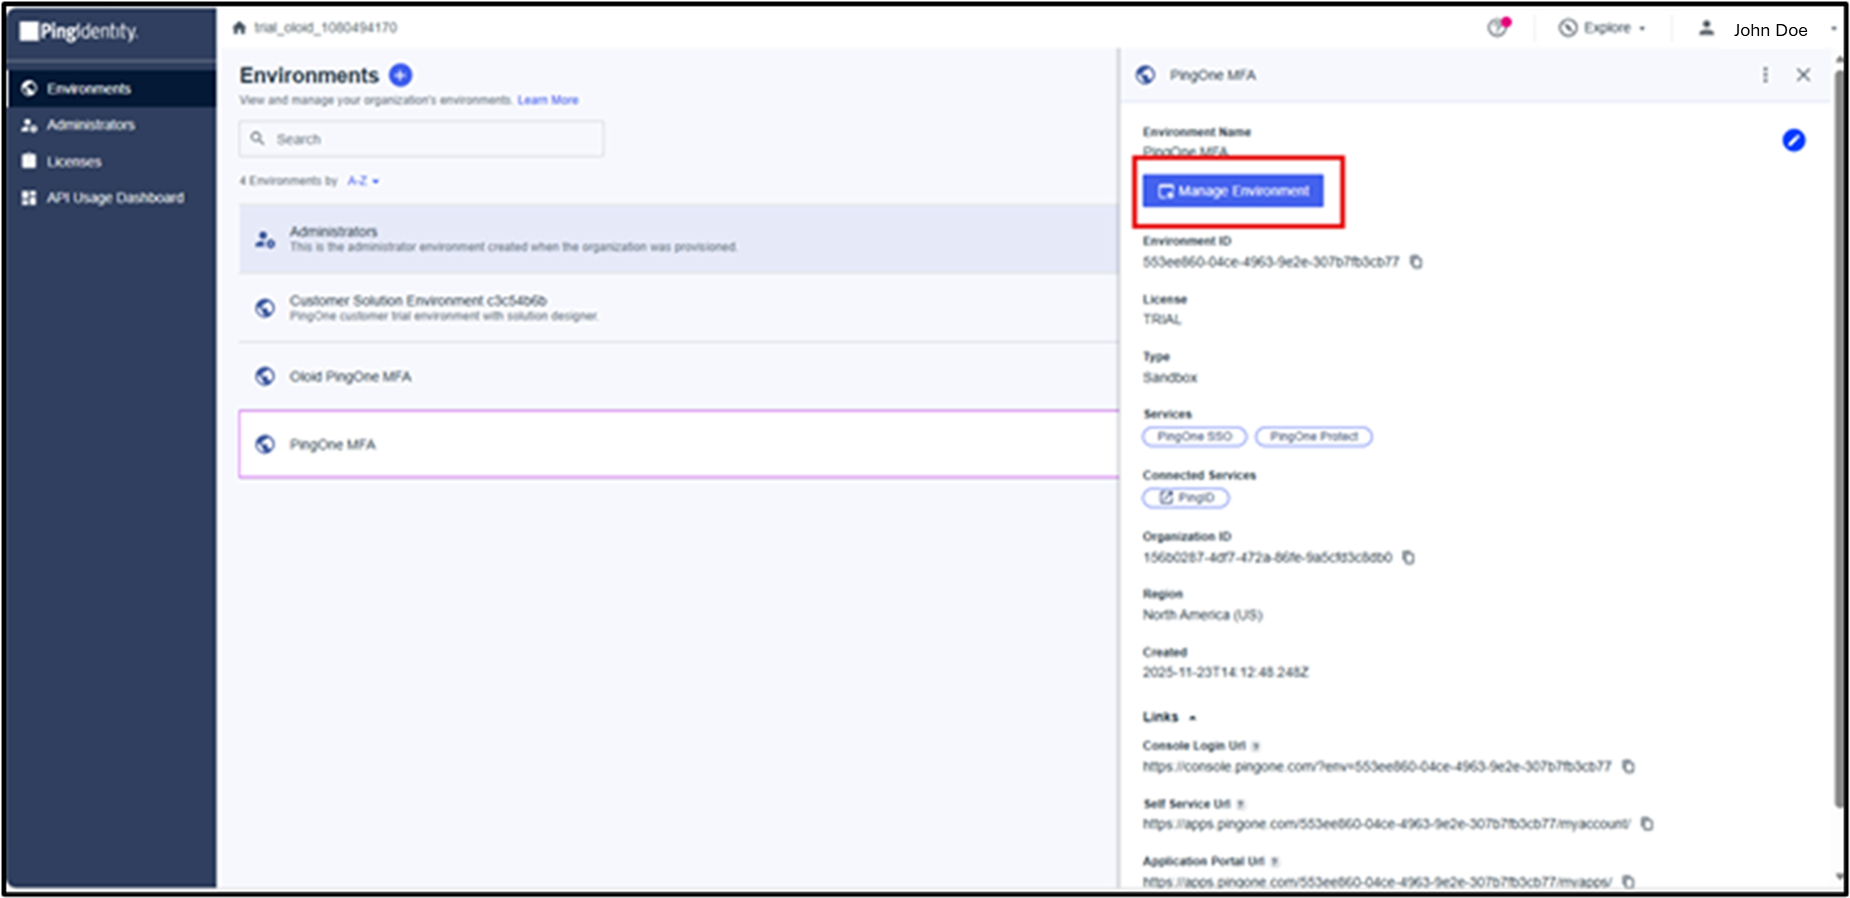1850x898 pixels.
Task: Click the Manage Environment button
Action: pos(1233,191)
